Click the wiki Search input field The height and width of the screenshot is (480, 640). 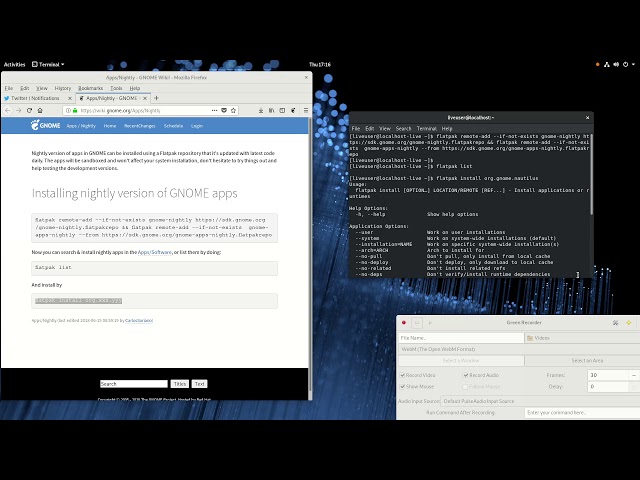pos(134,384)
